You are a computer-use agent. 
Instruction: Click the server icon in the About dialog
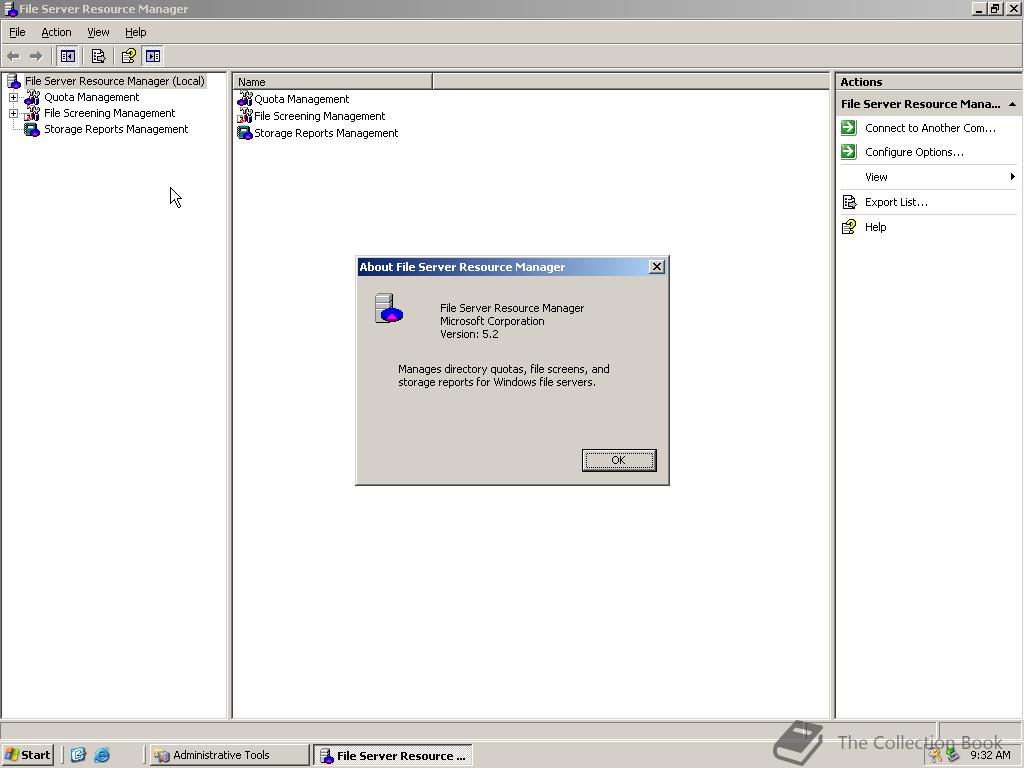coord(389,309)
